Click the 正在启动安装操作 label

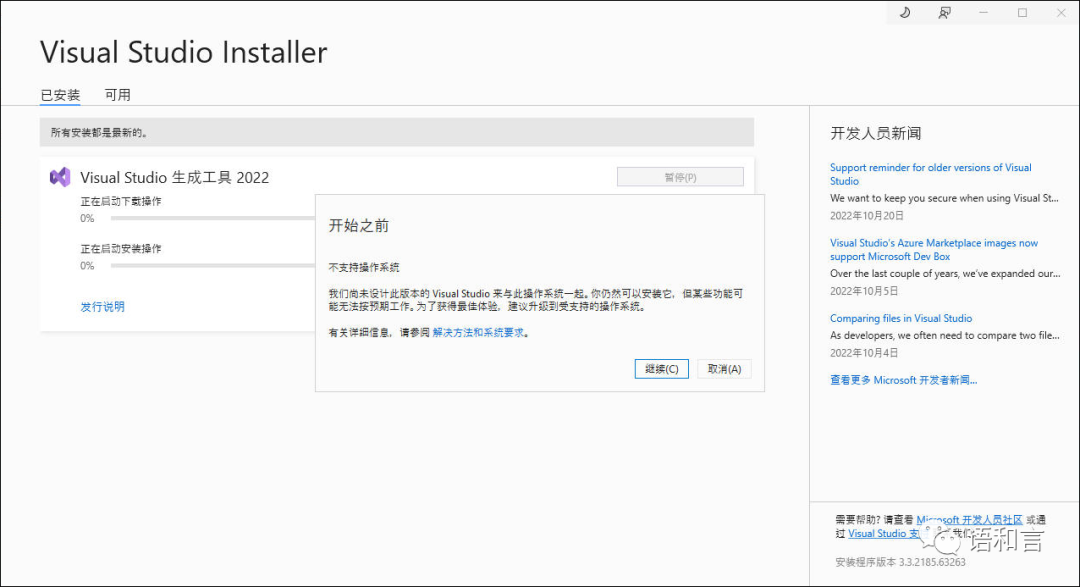click(121, 249)
